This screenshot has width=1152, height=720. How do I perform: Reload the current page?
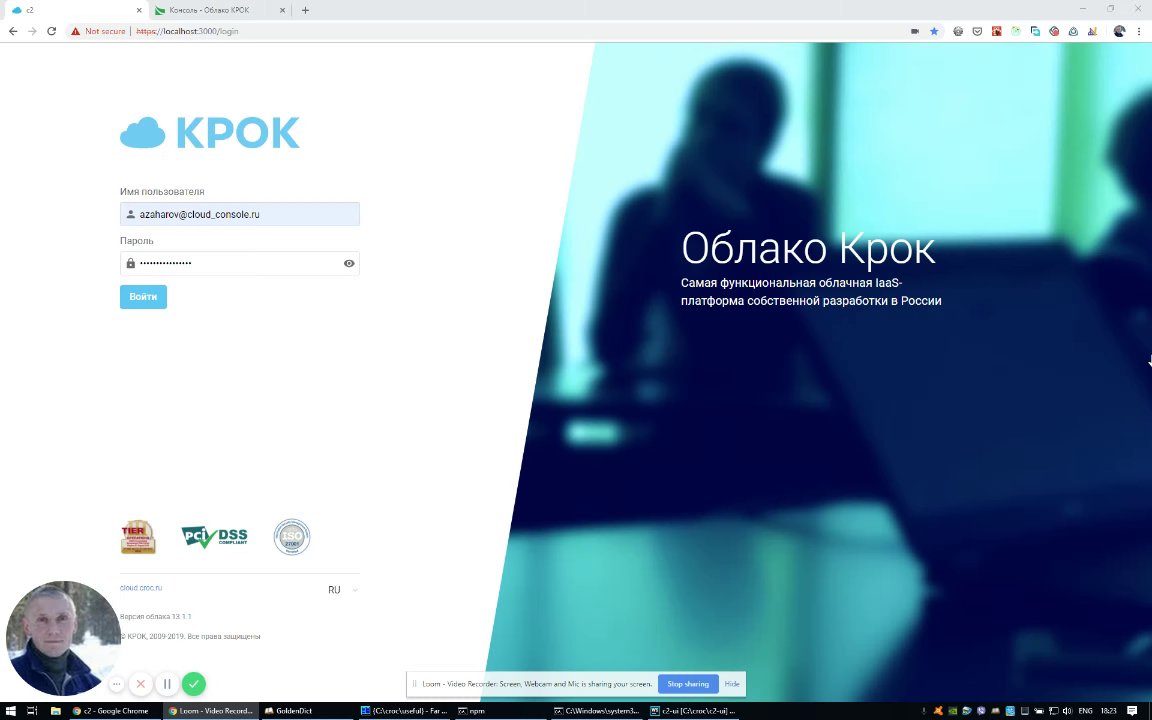pyautogui.click(x=51, y=31)
